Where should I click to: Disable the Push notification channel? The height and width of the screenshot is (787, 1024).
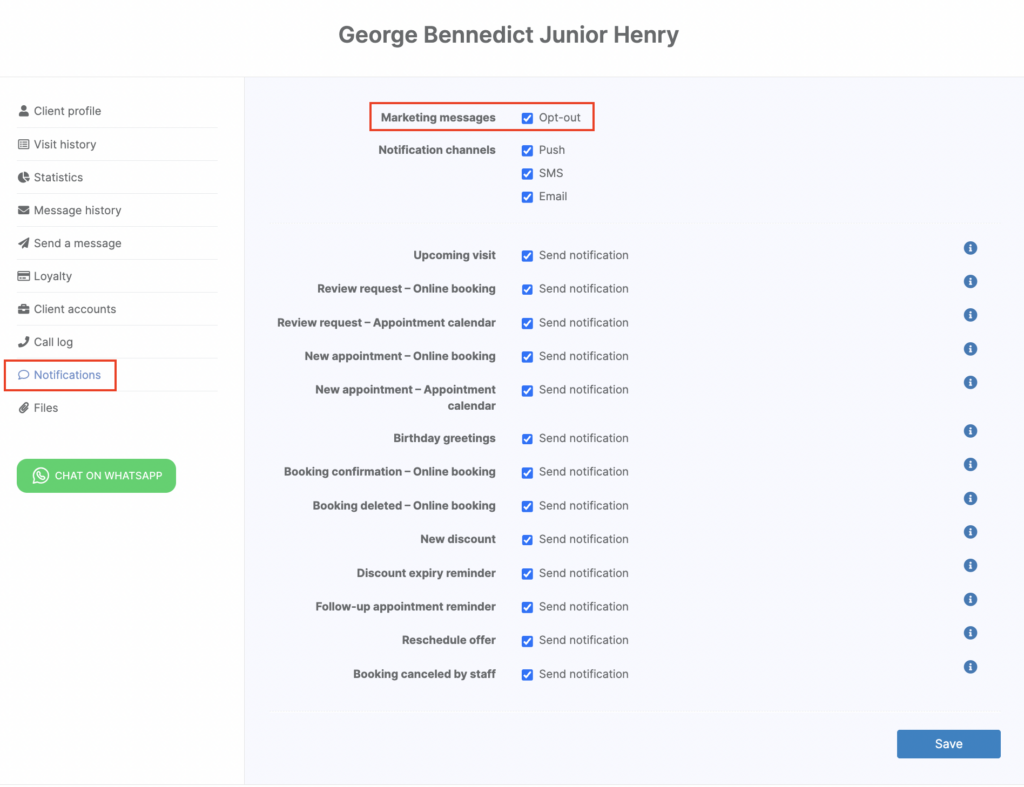[527, 151]
